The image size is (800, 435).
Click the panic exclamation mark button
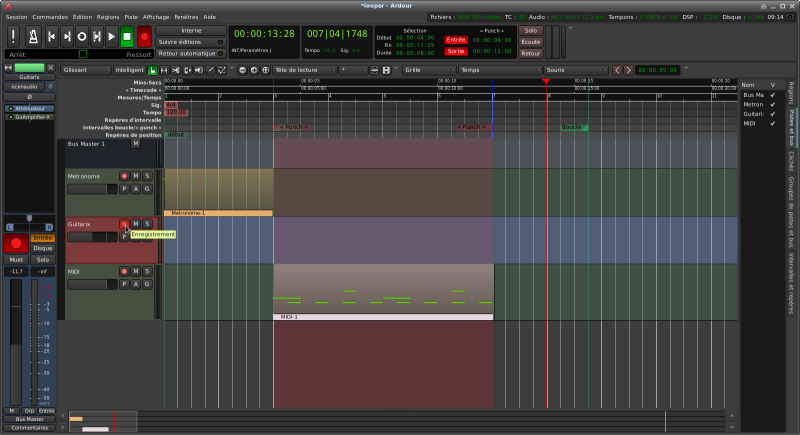coord(14,36)
